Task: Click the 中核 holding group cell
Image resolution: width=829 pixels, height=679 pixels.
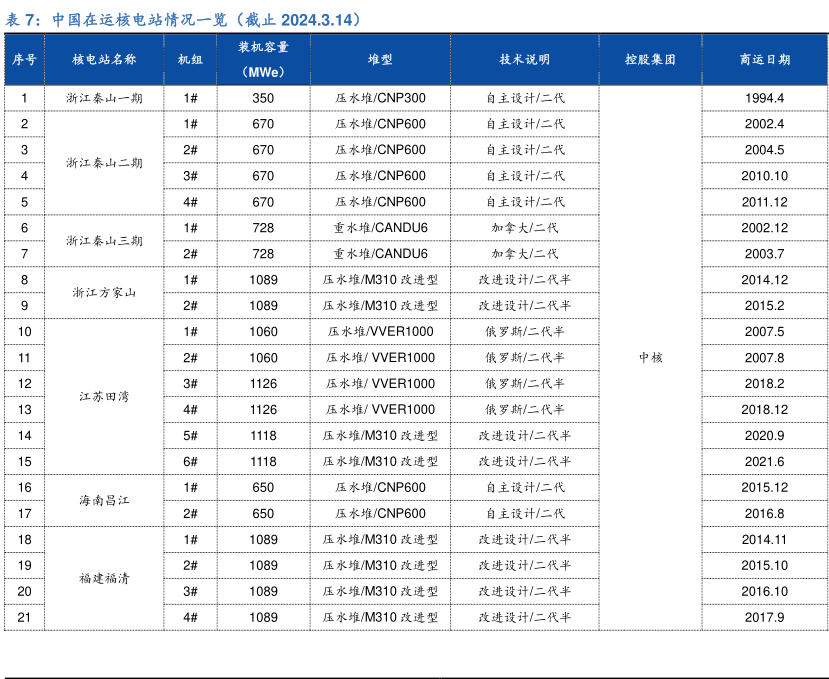Action: point(650,358)
